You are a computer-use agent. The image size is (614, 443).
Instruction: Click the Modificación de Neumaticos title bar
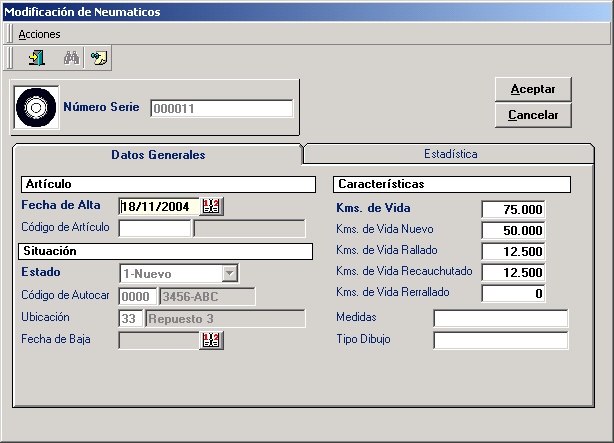(x=307, y=12)
